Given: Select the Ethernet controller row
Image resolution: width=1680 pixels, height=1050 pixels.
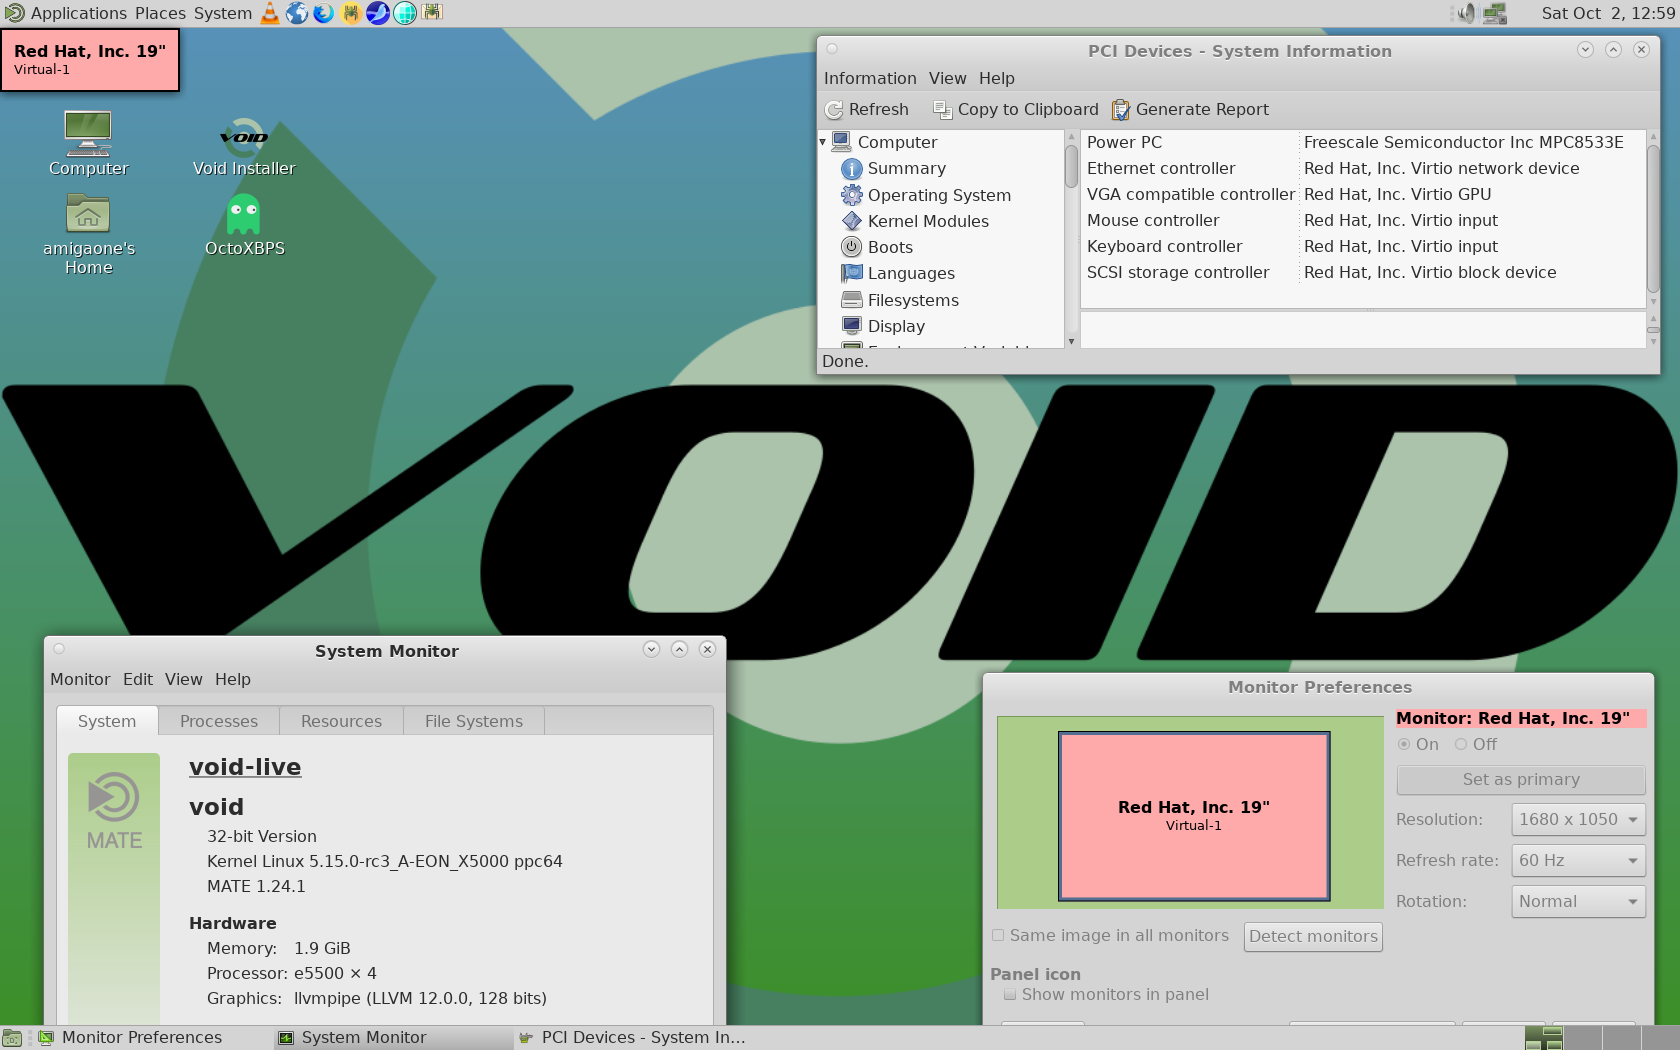Looking at the screenshot, I should 1362,169.
